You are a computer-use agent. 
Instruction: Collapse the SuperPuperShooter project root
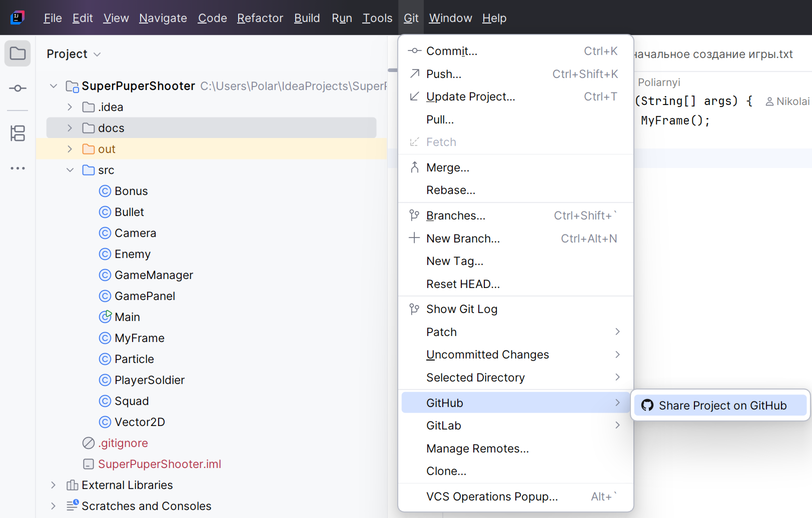[53, 86]
